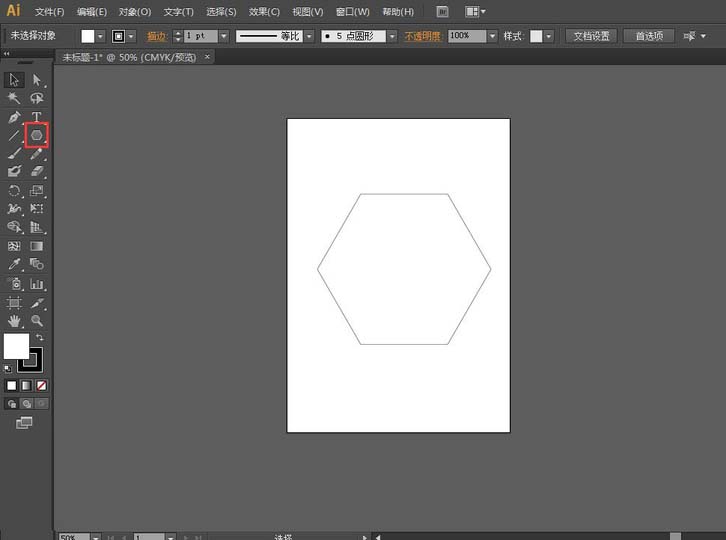
Task: Choose the Eyedropper tool
Action: point(14,265)
